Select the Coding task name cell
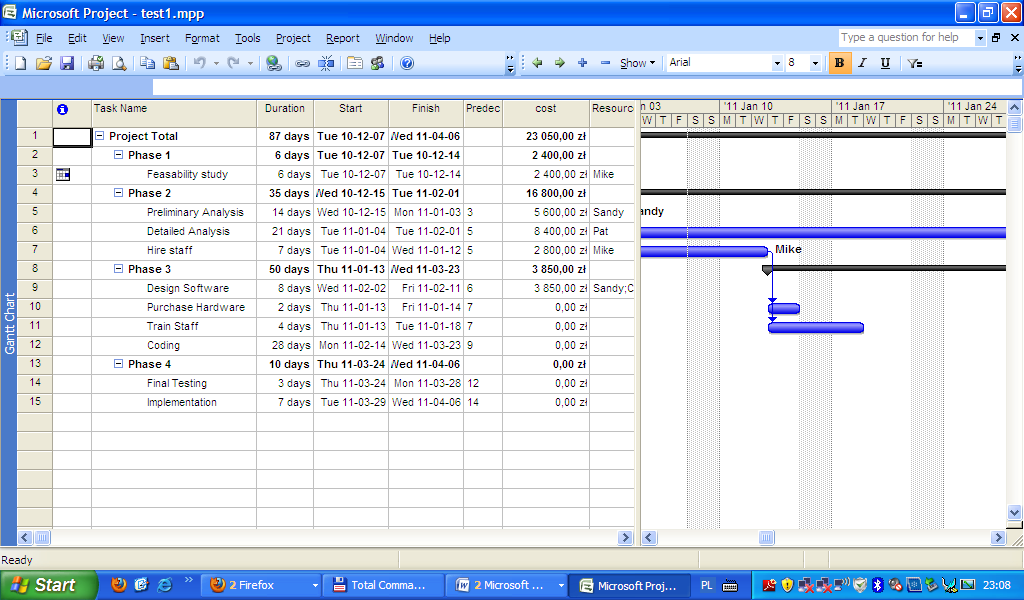The width and height of the screenshot is (1024, 600). [x=174, y=345]
